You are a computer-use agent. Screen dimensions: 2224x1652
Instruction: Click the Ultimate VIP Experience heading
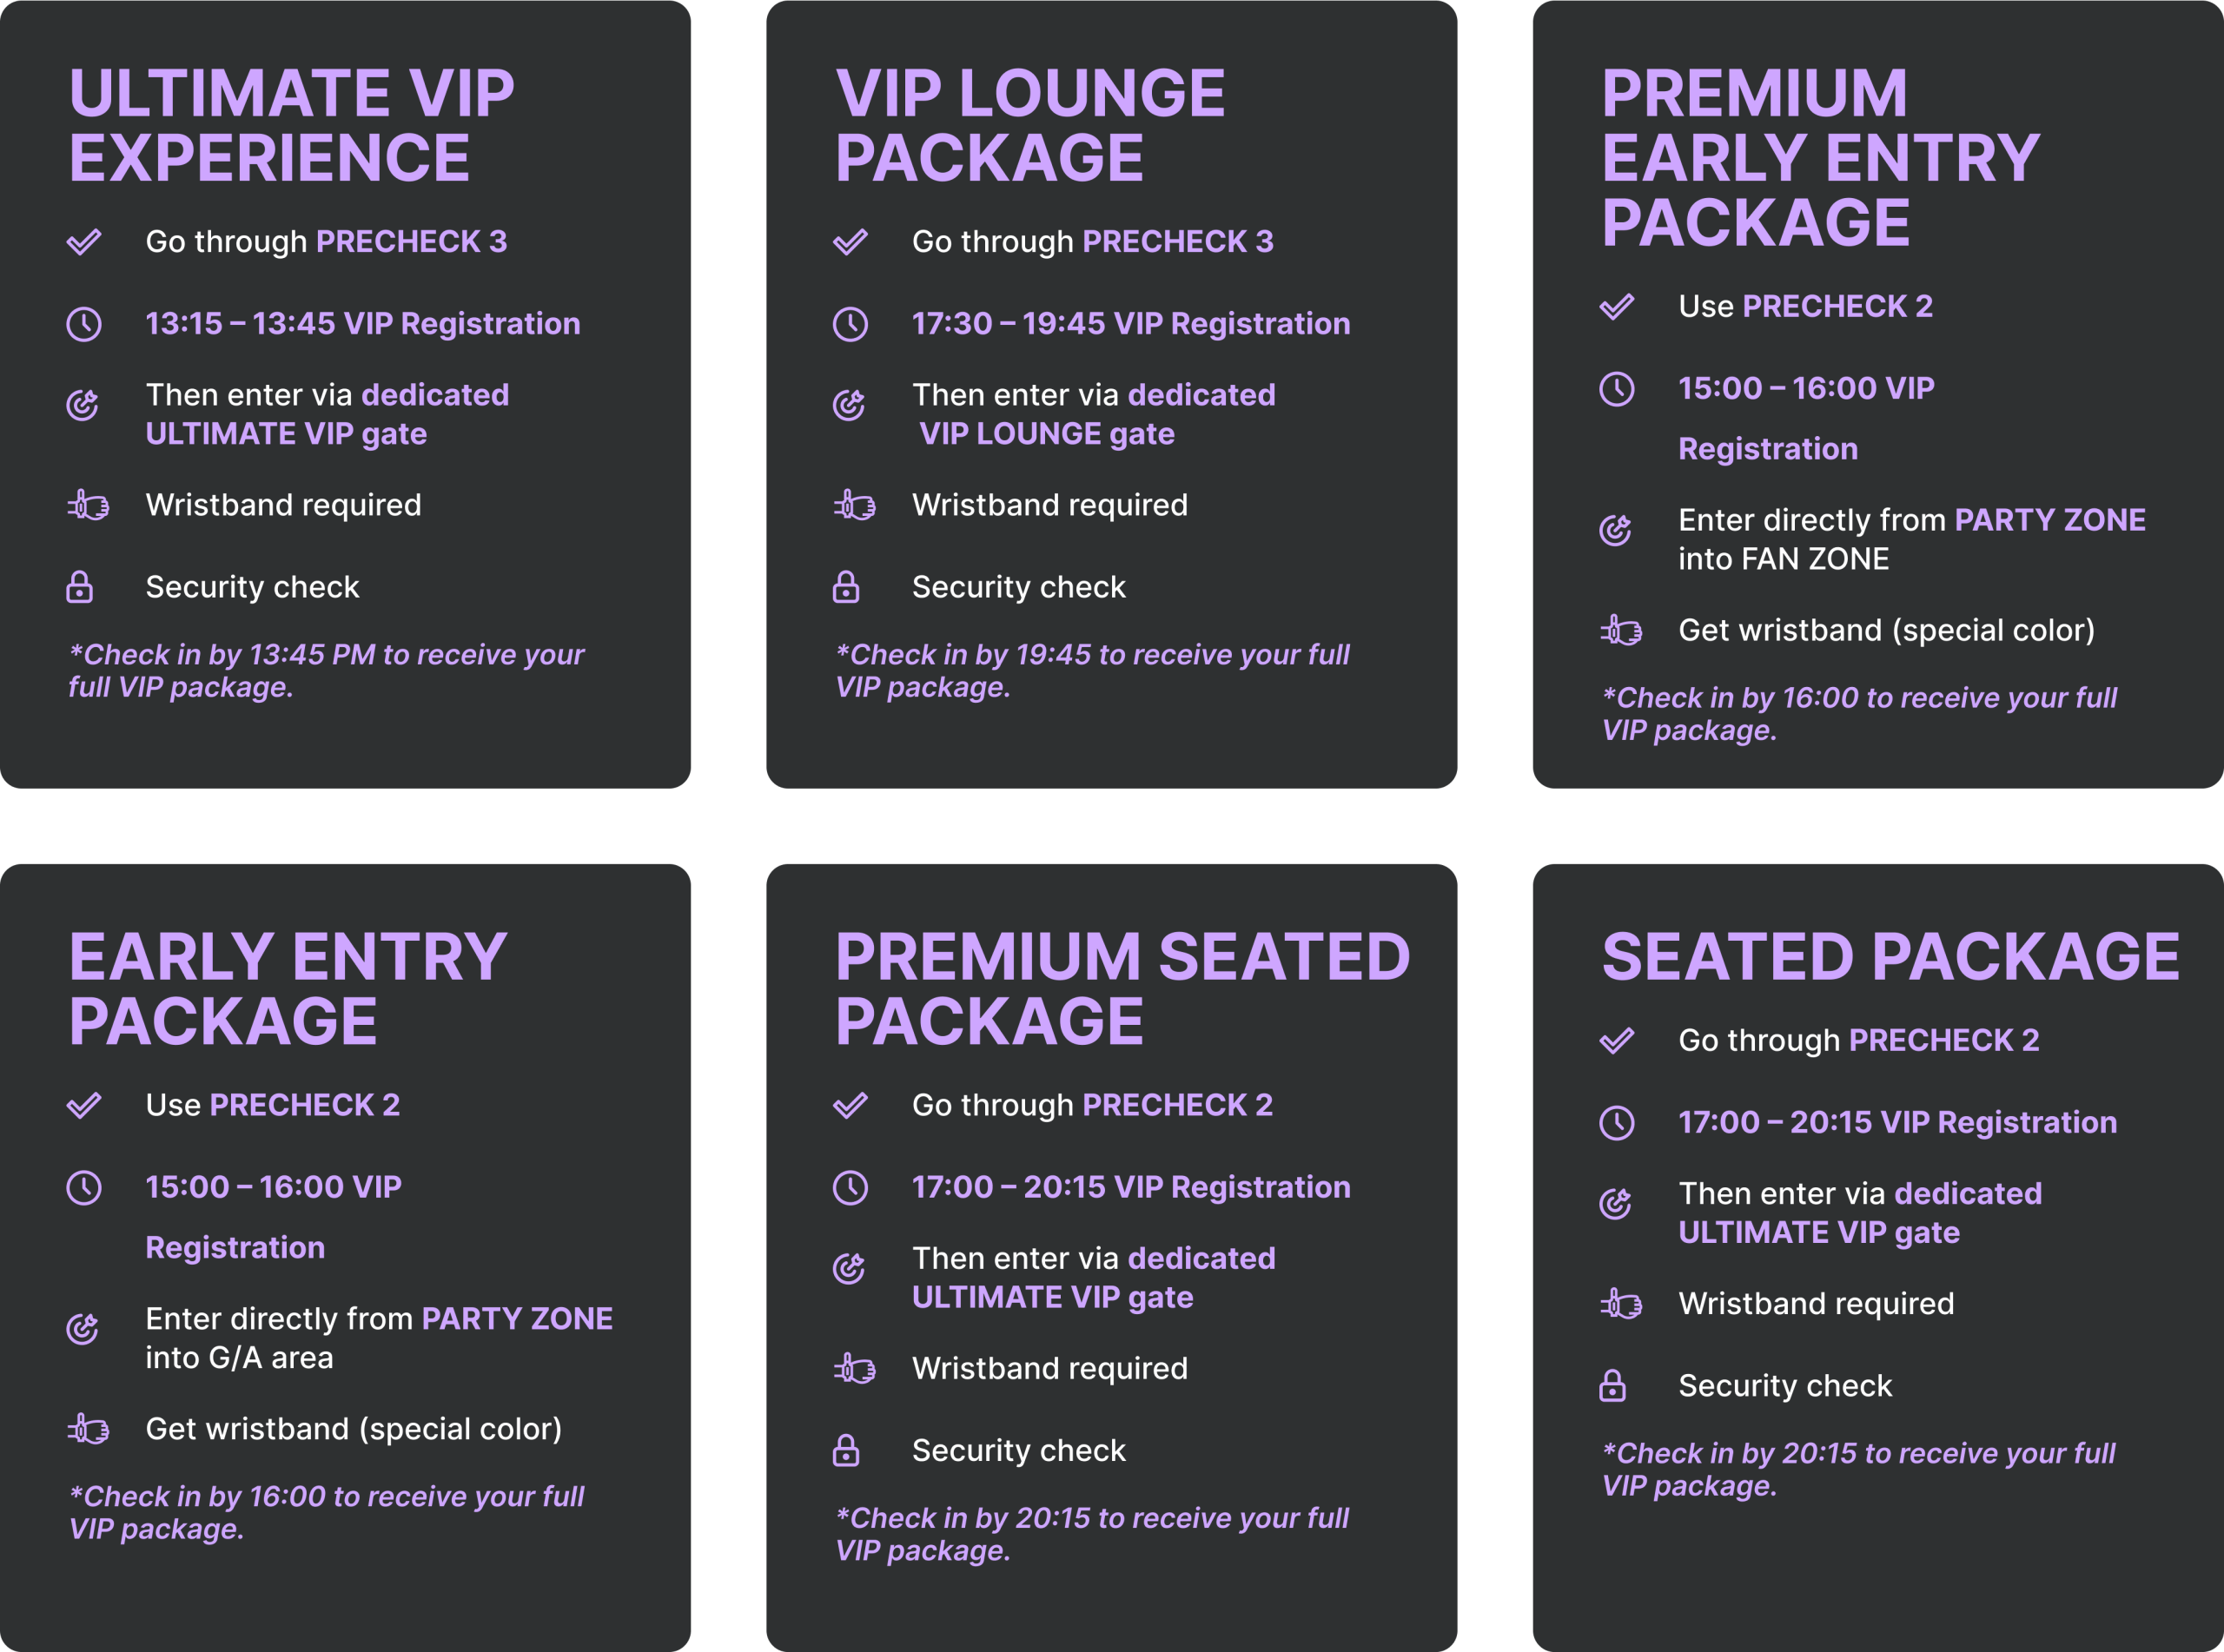[291, 125]
